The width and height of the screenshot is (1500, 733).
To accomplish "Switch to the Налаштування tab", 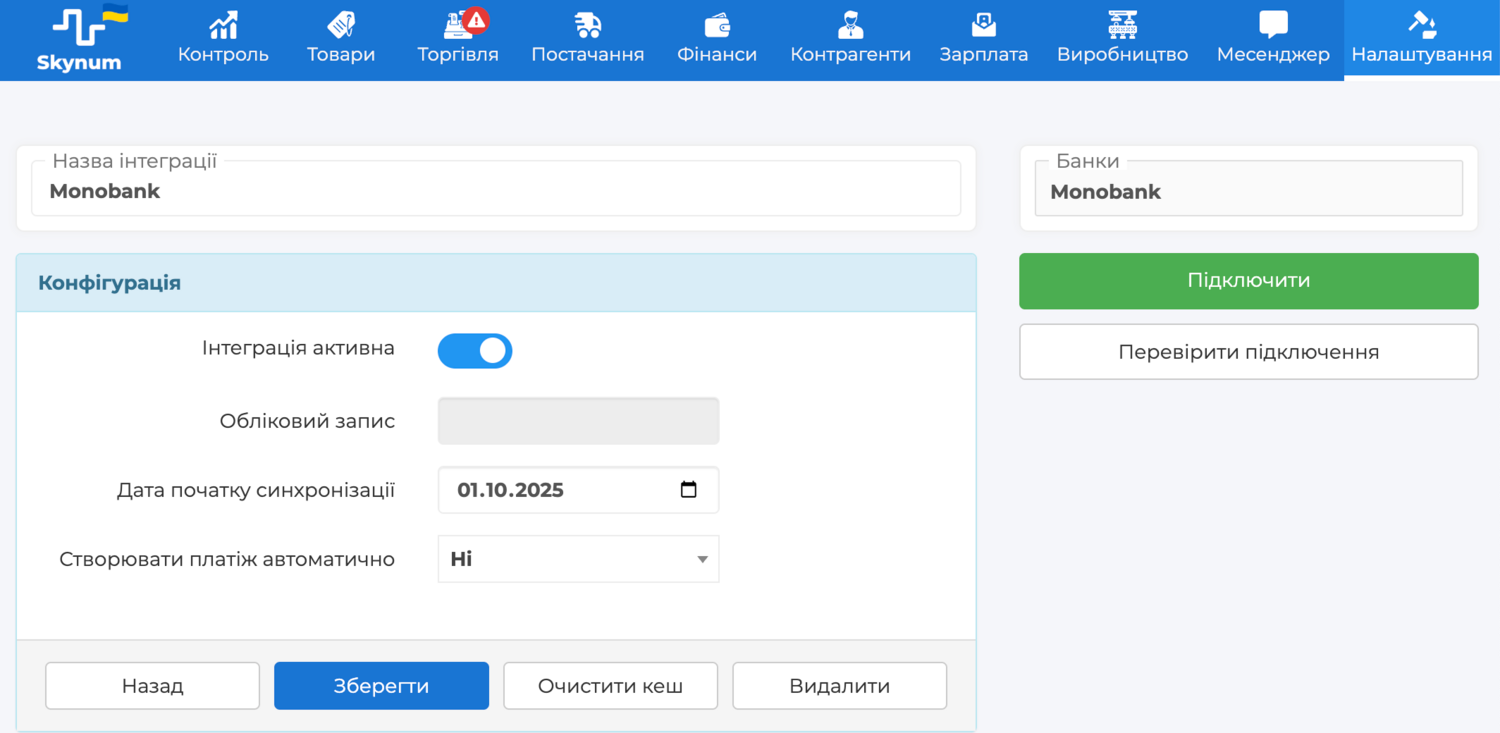I will pos(1421,40).
